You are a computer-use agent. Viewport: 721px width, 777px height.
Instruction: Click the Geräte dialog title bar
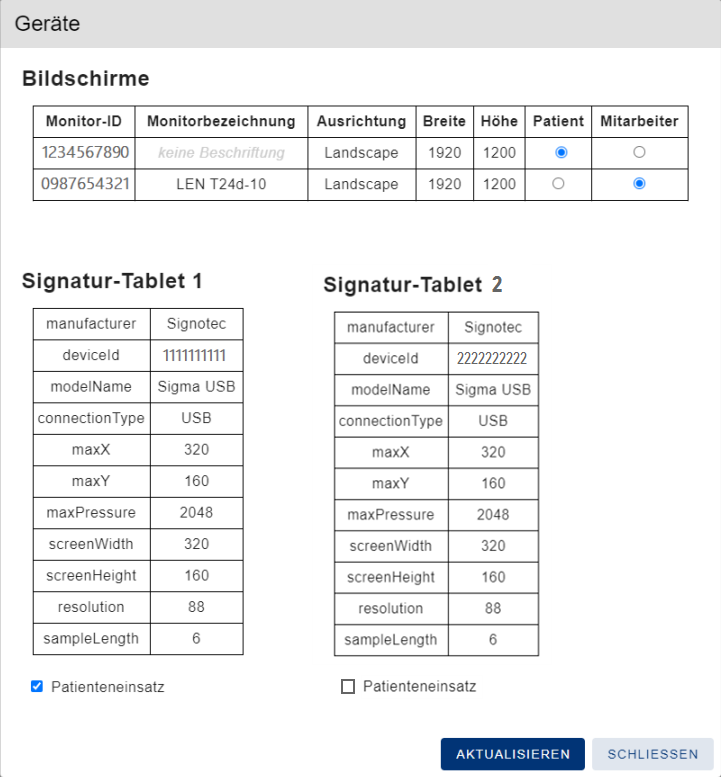click(x=360, y=24)
